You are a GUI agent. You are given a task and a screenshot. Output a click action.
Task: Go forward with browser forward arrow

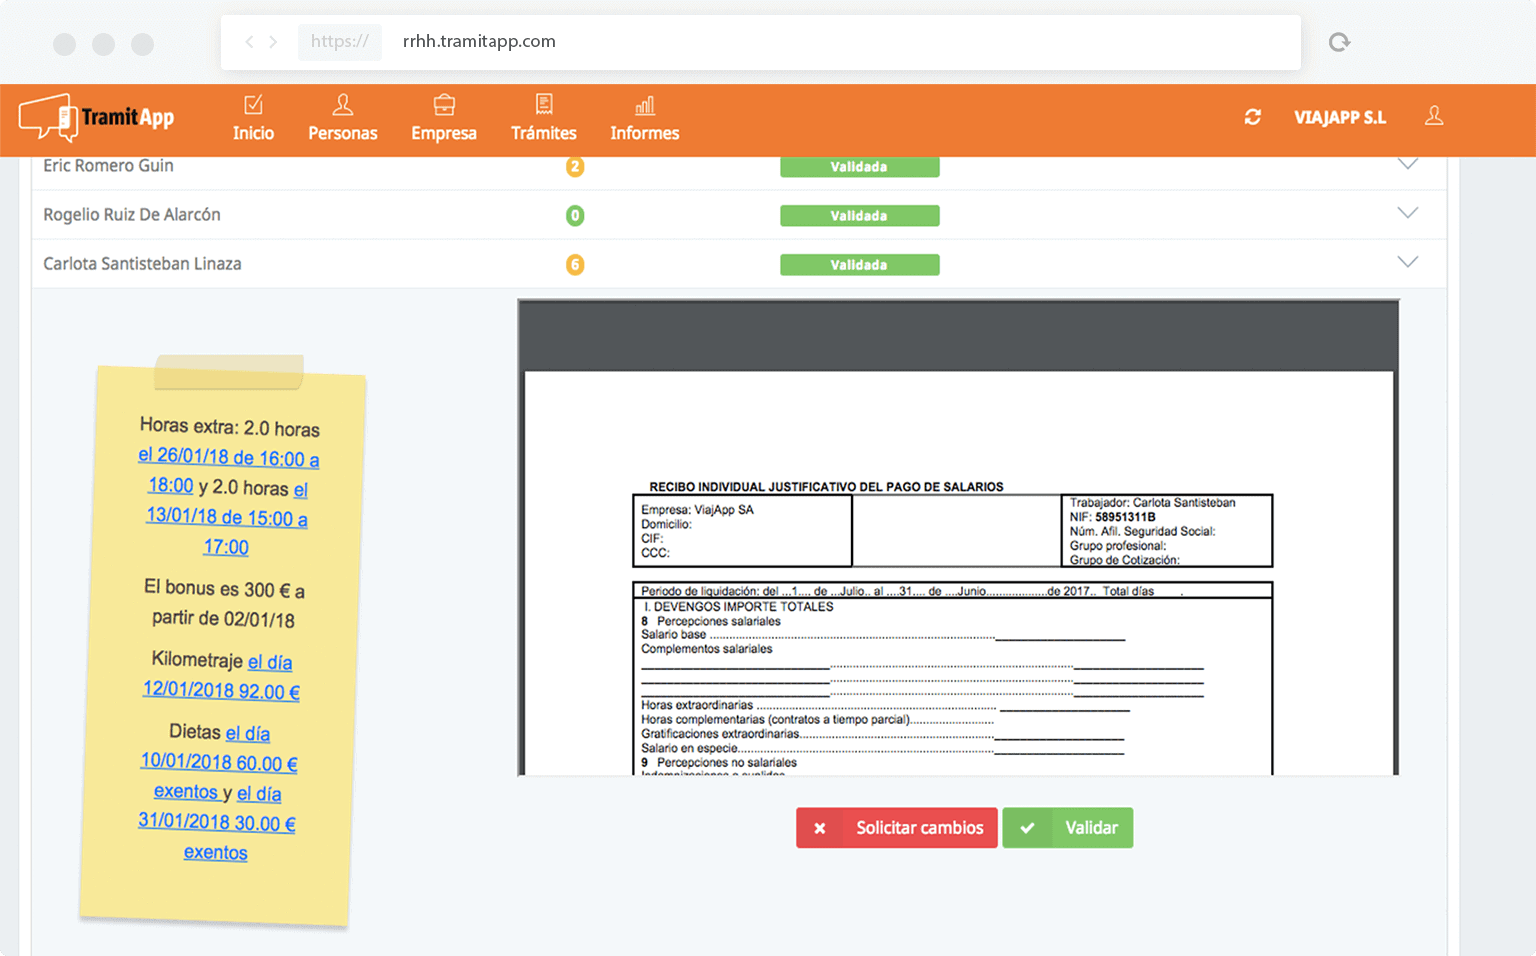[273, 42]
